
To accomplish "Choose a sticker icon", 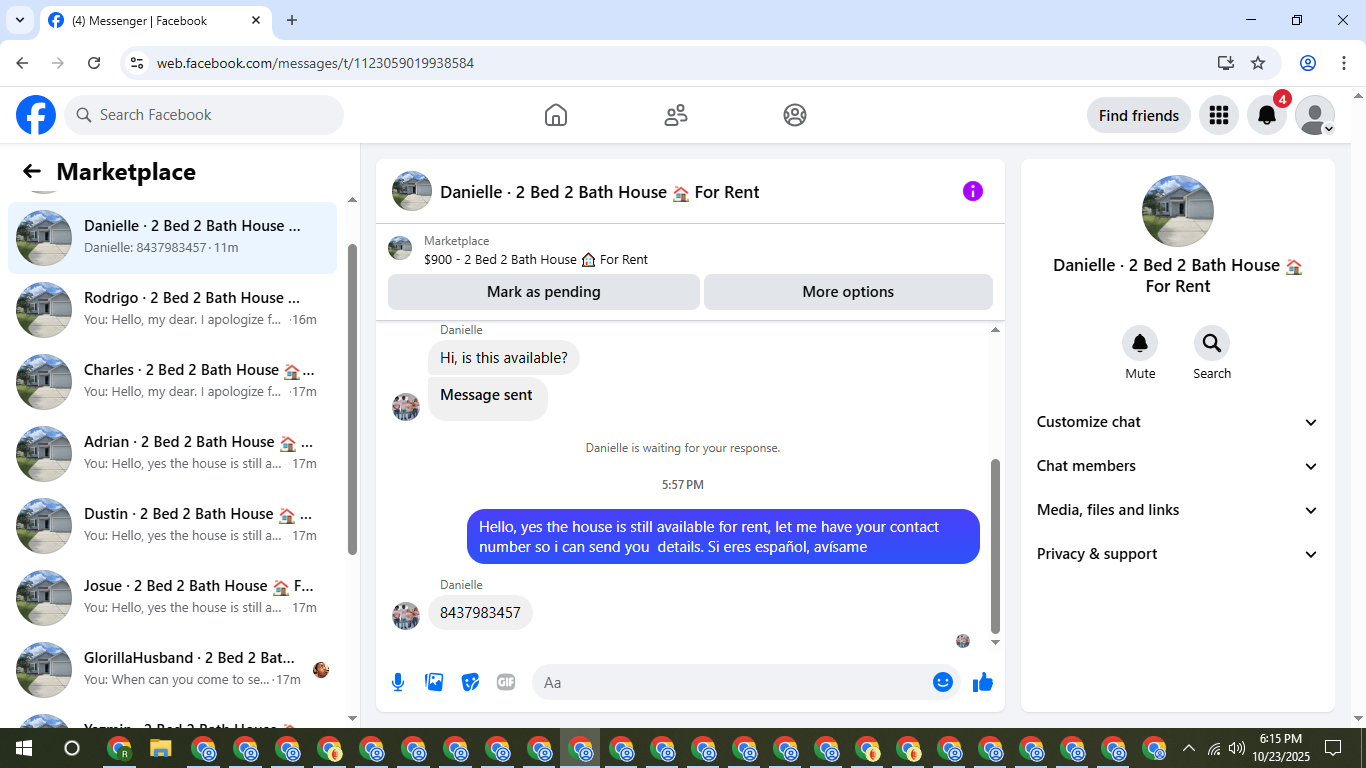I will point(470,682).
